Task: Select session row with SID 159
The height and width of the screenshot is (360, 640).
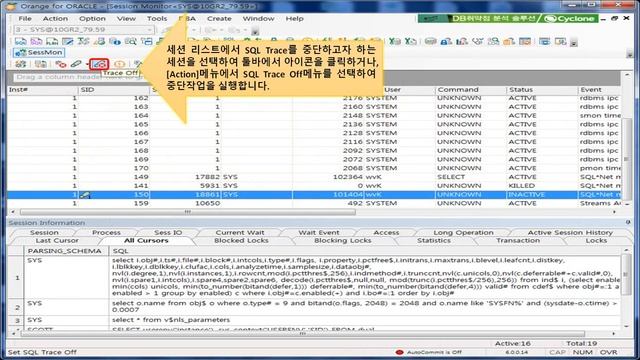Action: [313, 203]
